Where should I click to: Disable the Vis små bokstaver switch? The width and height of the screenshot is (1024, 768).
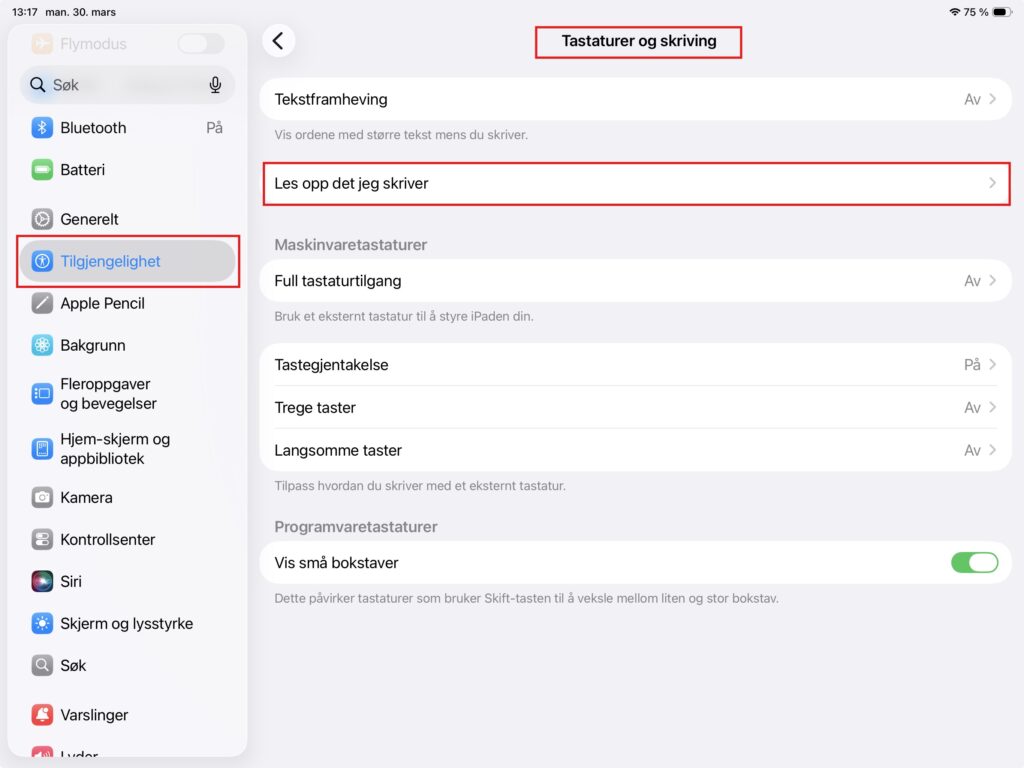974,562
